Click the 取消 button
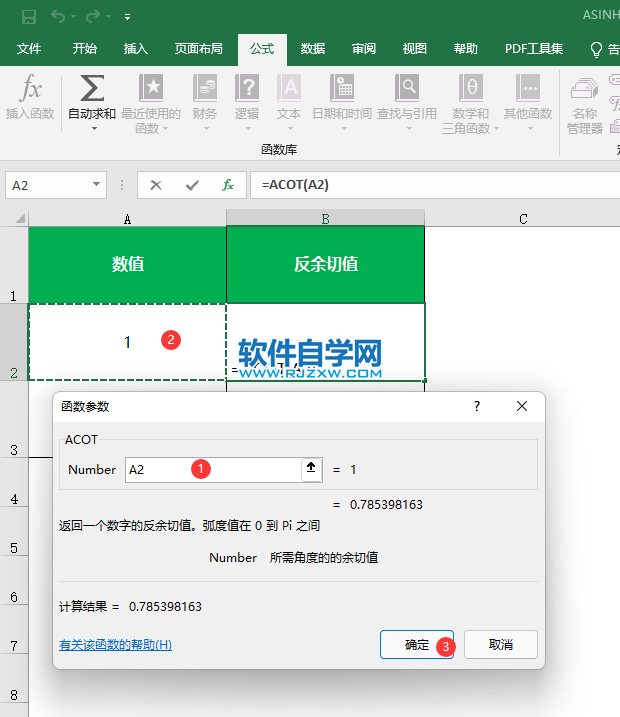The height and width of the screenshot is (717, 620). (x=501, y=645)
